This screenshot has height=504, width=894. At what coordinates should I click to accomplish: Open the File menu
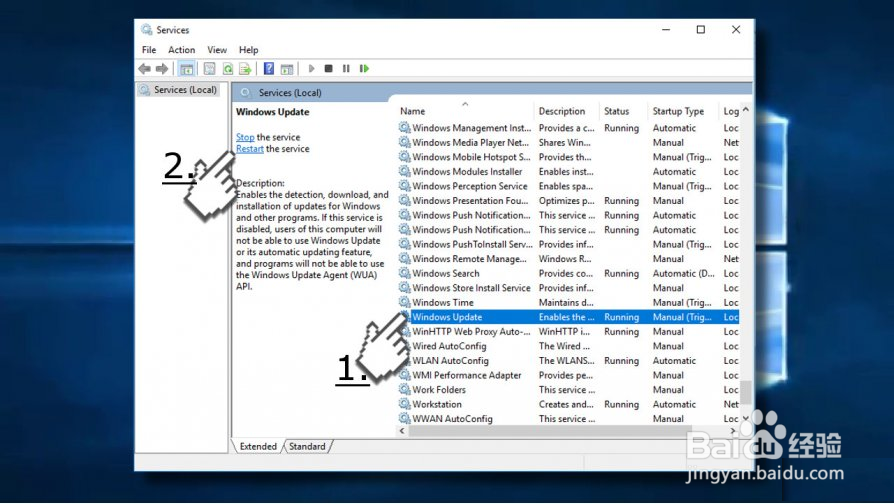pyautogui.click(x=149, y=50)
